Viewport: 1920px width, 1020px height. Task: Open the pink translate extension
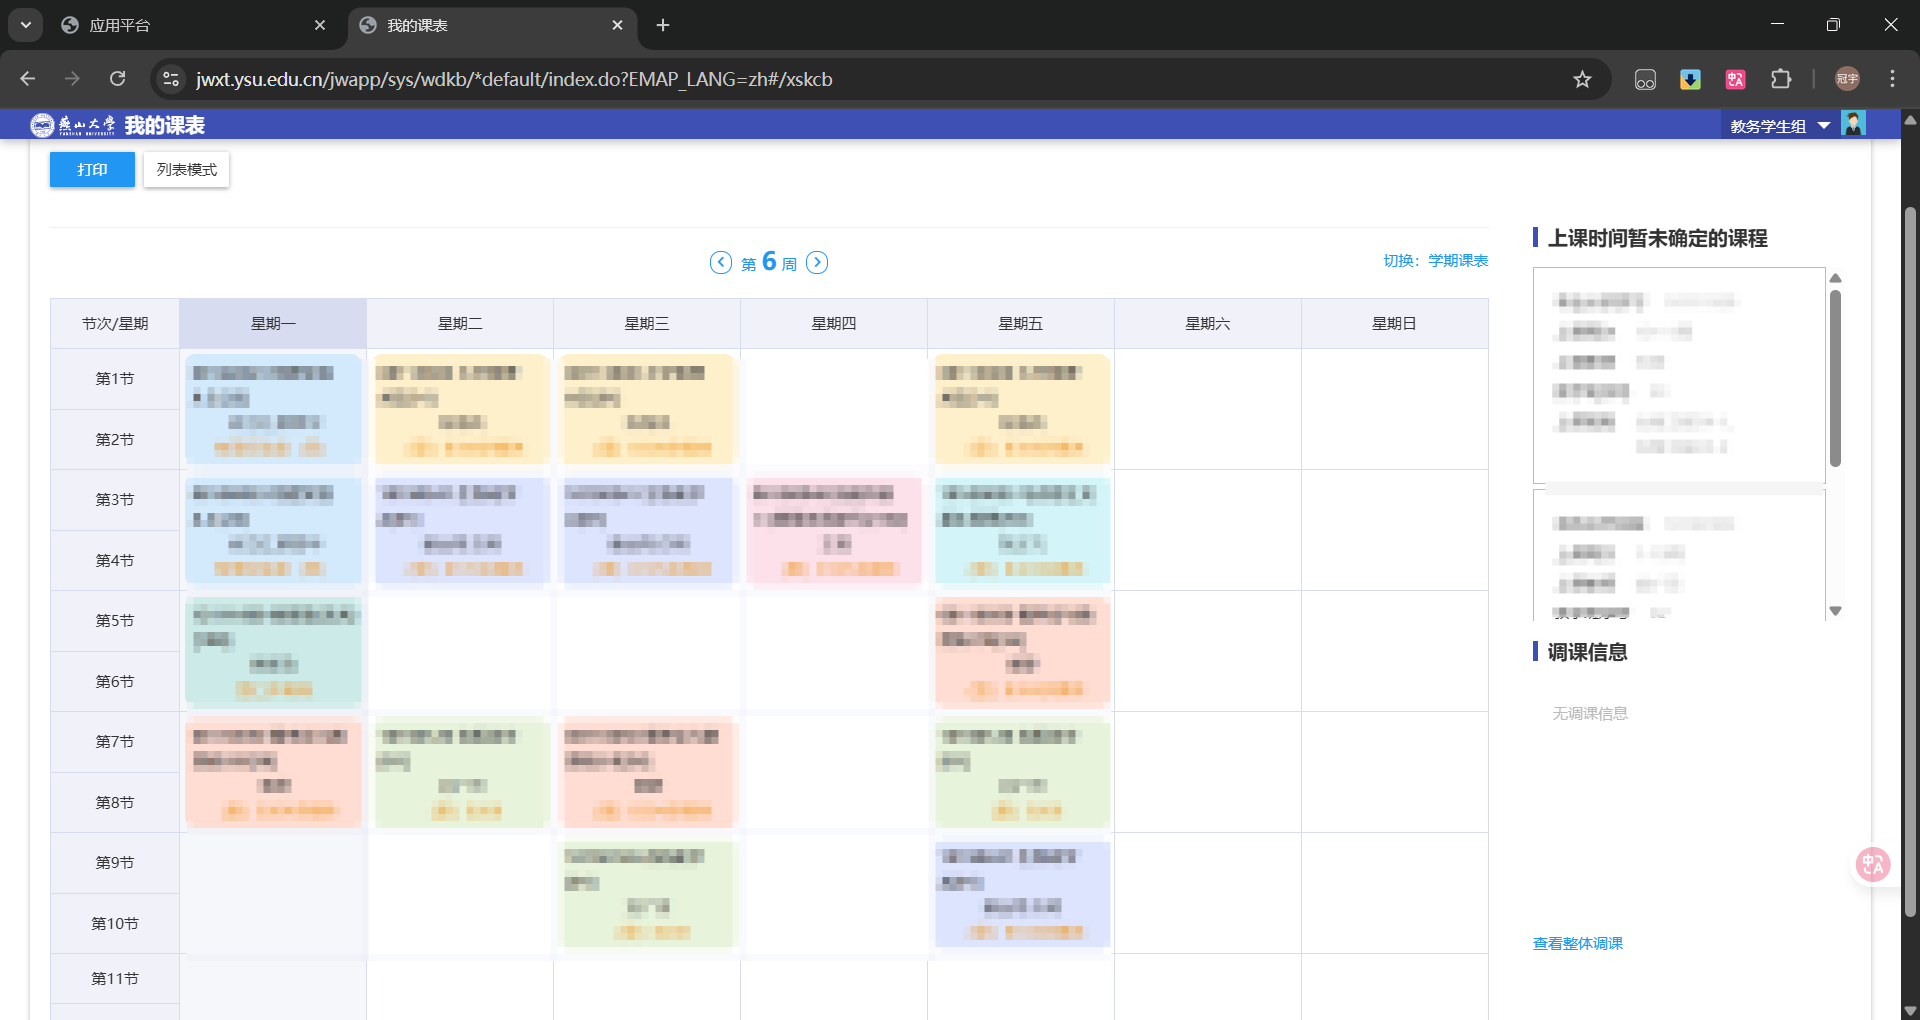click(1735, 78)
